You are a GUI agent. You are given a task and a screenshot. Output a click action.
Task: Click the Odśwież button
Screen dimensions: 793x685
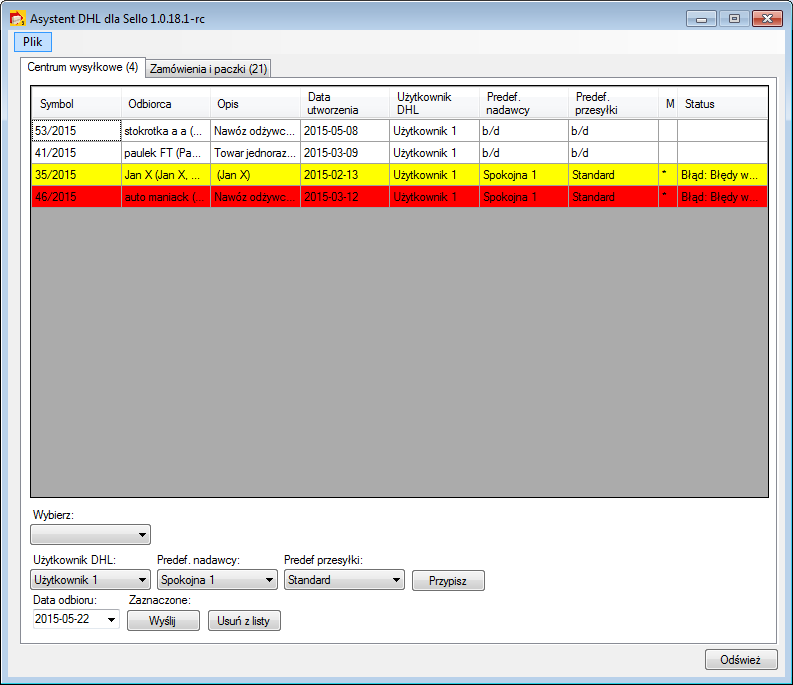pyautogui.click(x=741, y=660)
